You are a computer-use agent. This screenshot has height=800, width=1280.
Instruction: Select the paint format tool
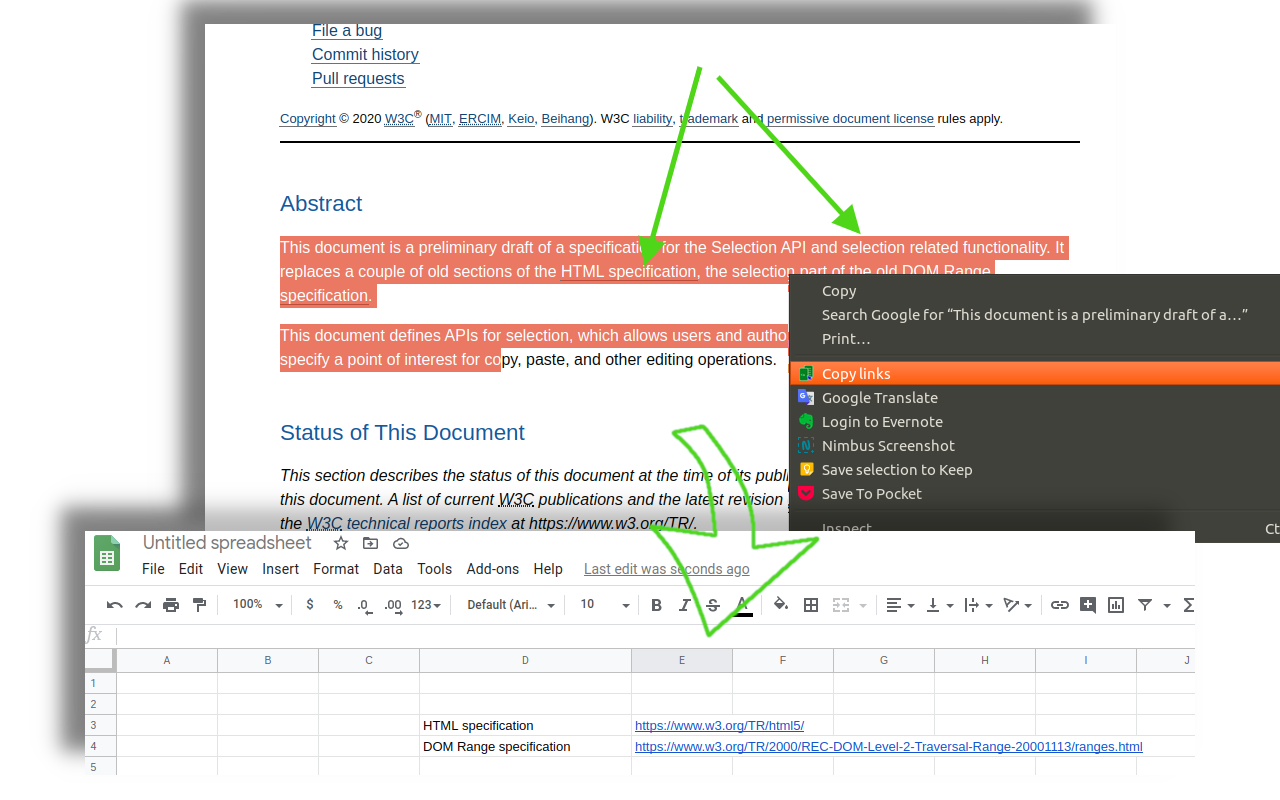coord(199,605)
